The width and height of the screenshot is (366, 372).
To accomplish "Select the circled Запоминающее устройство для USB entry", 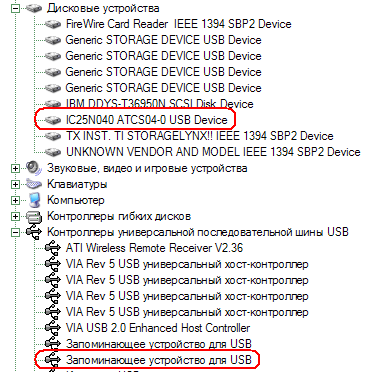I will click(159, 360).
